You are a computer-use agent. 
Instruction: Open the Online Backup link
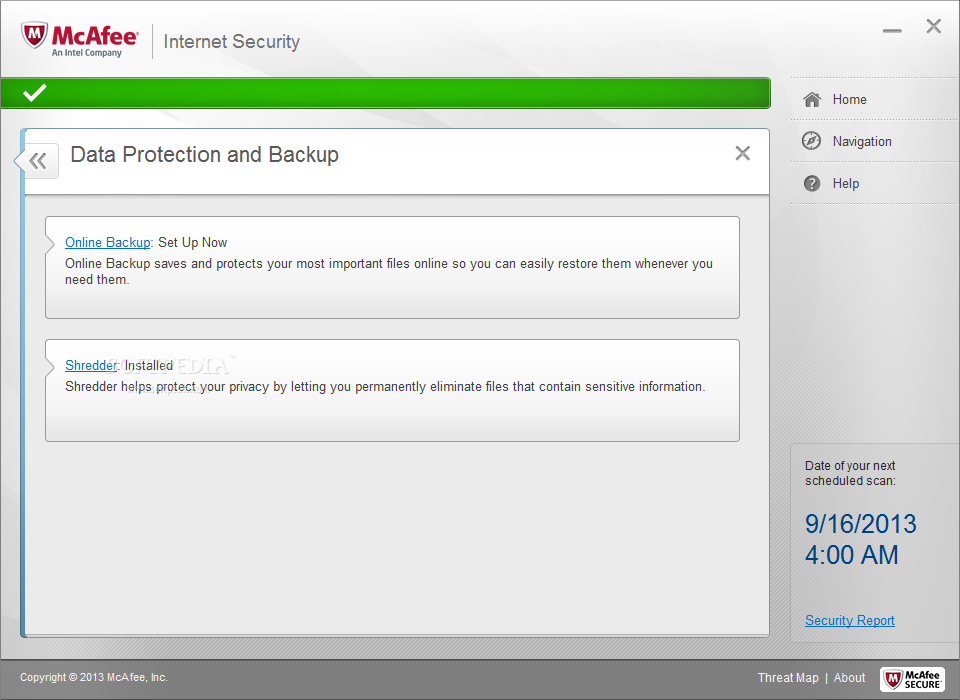tap(108, 243)
